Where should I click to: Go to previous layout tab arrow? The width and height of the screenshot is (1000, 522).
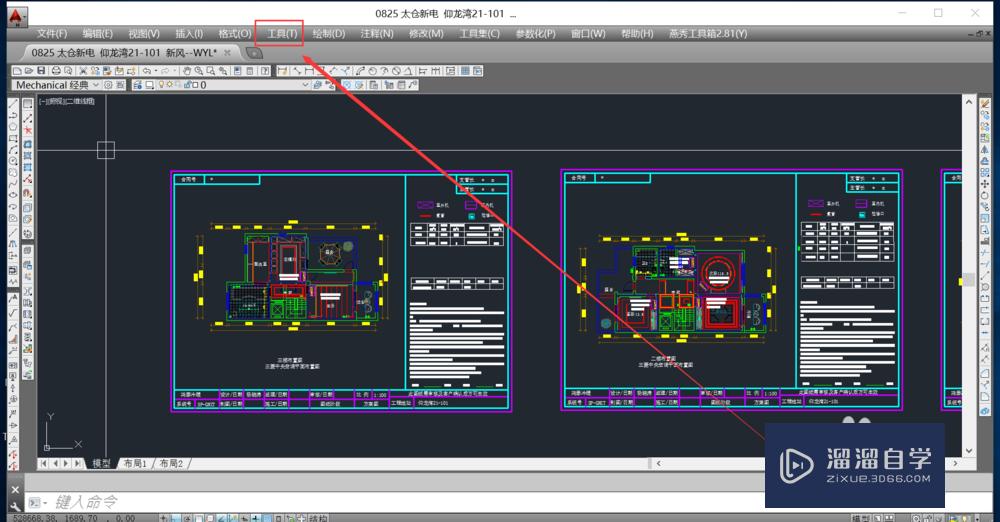pos(55,463)
